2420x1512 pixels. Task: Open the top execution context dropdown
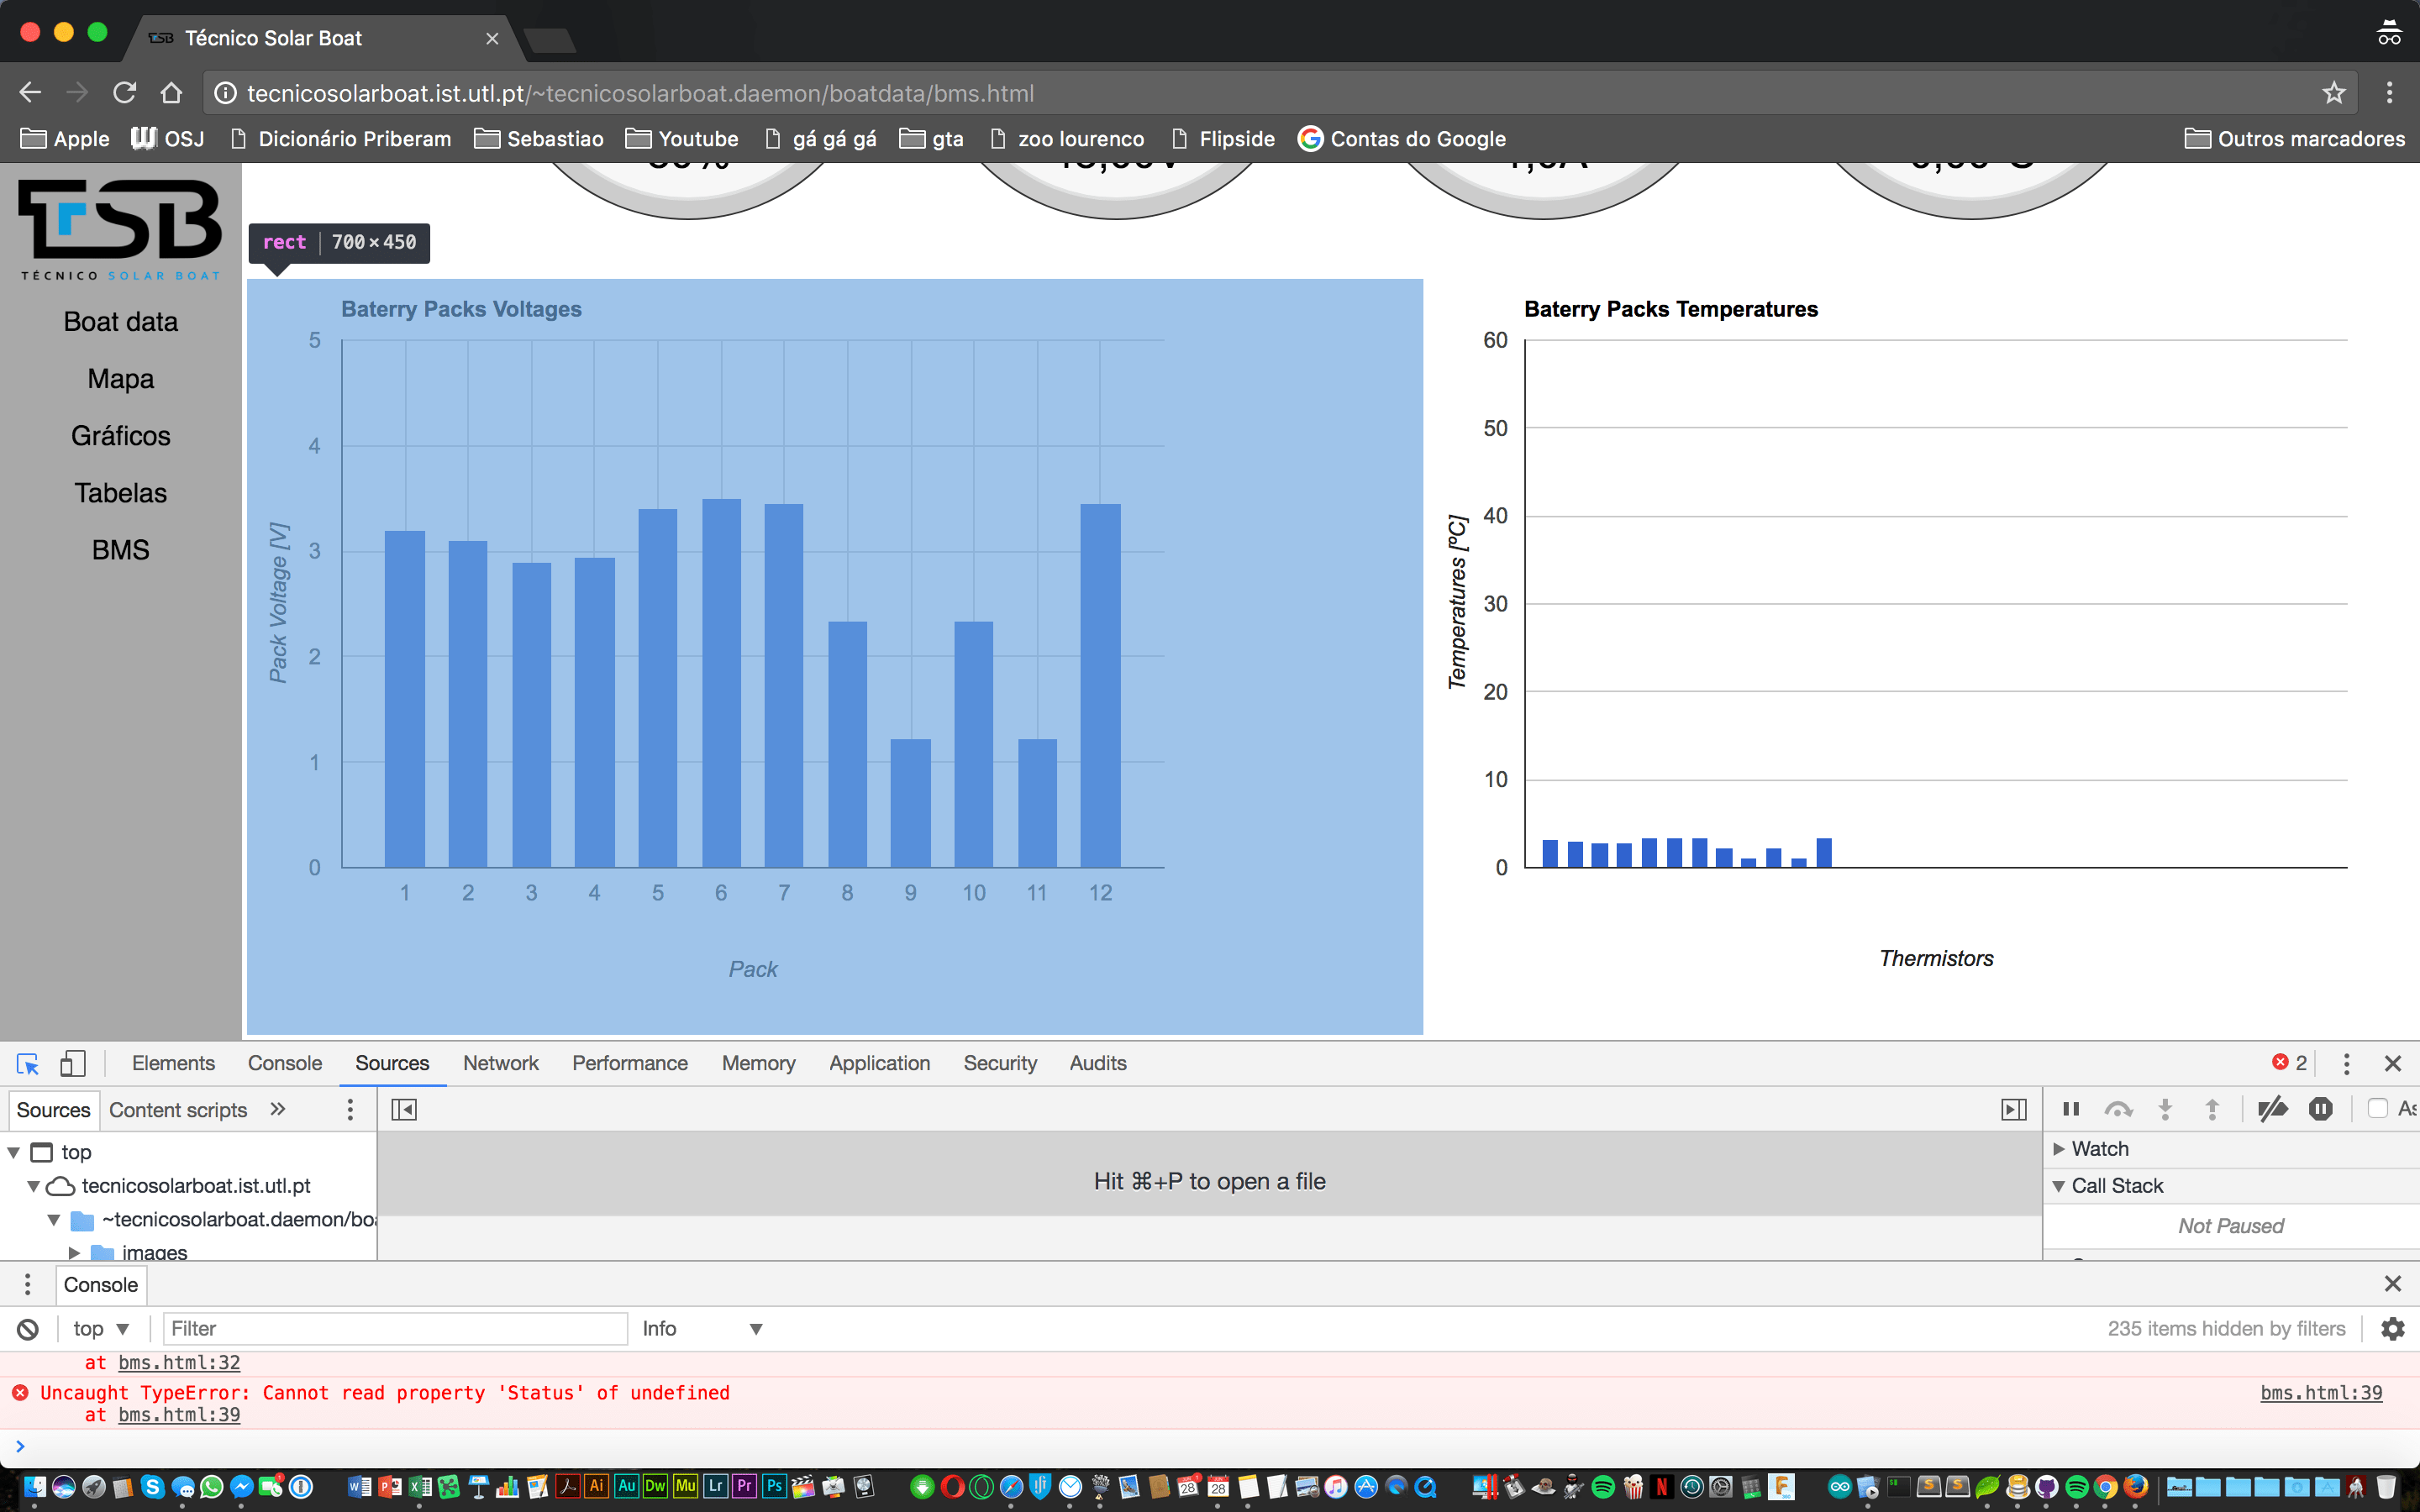(x=99, y=1328)
